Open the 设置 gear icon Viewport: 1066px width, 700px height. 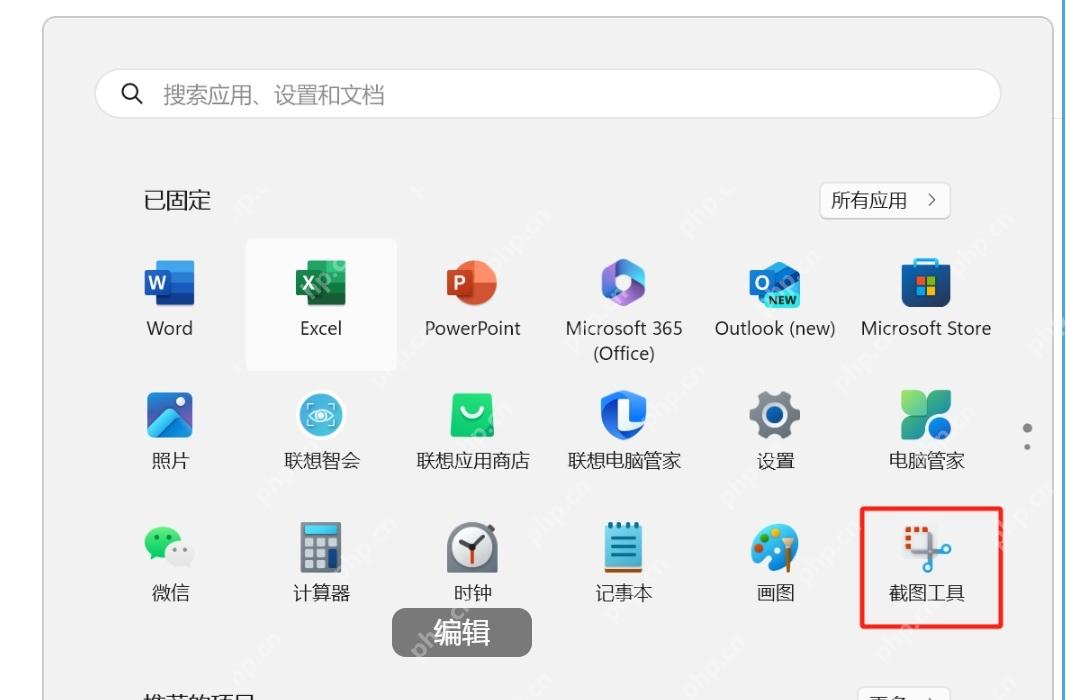(x=774, y=415)
